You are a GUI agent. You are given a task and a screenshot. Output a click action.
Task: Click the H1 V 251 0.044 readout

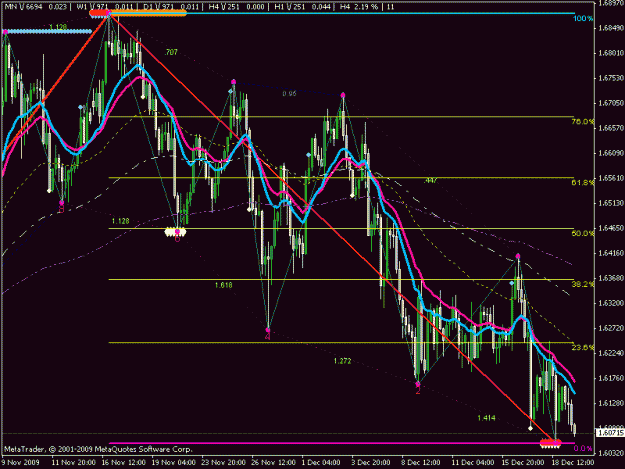[x=303, y=7]
